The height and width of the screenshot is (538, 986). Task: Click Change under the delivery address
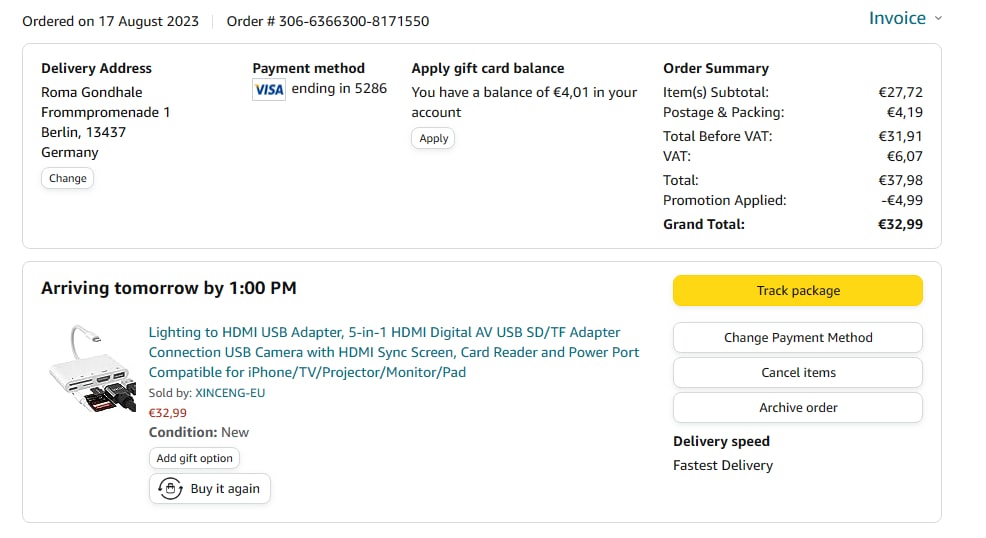pos(68,178)
